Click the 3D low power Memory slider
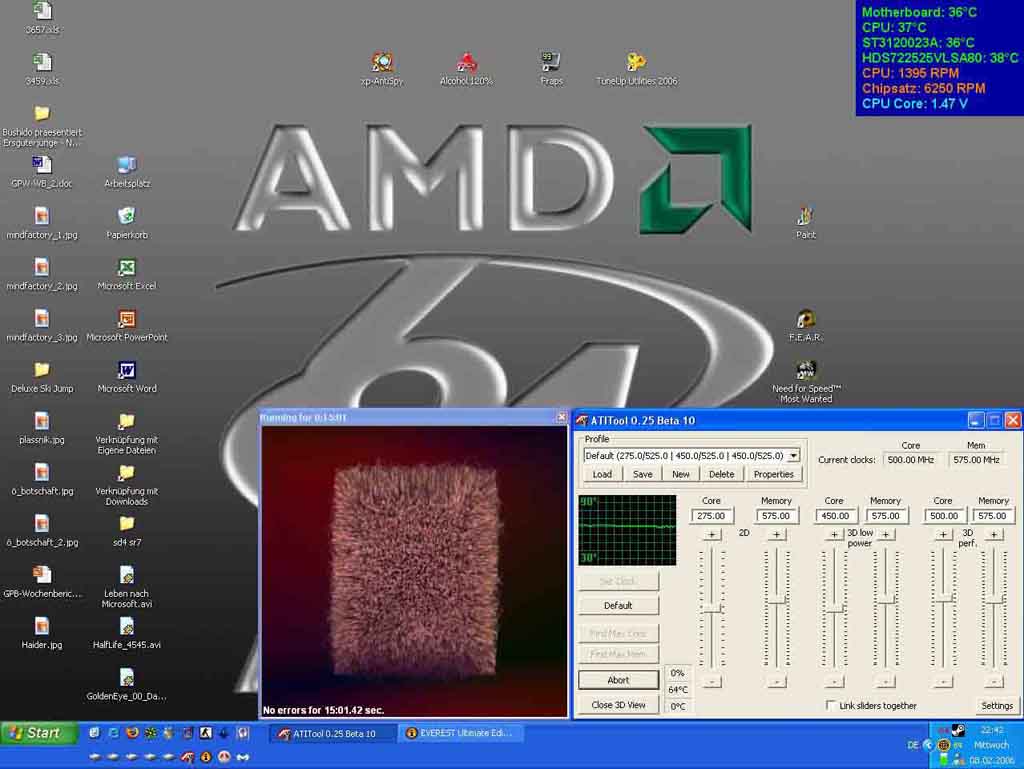The width and height of the screenshot is (1024, 769). [886, 599]
